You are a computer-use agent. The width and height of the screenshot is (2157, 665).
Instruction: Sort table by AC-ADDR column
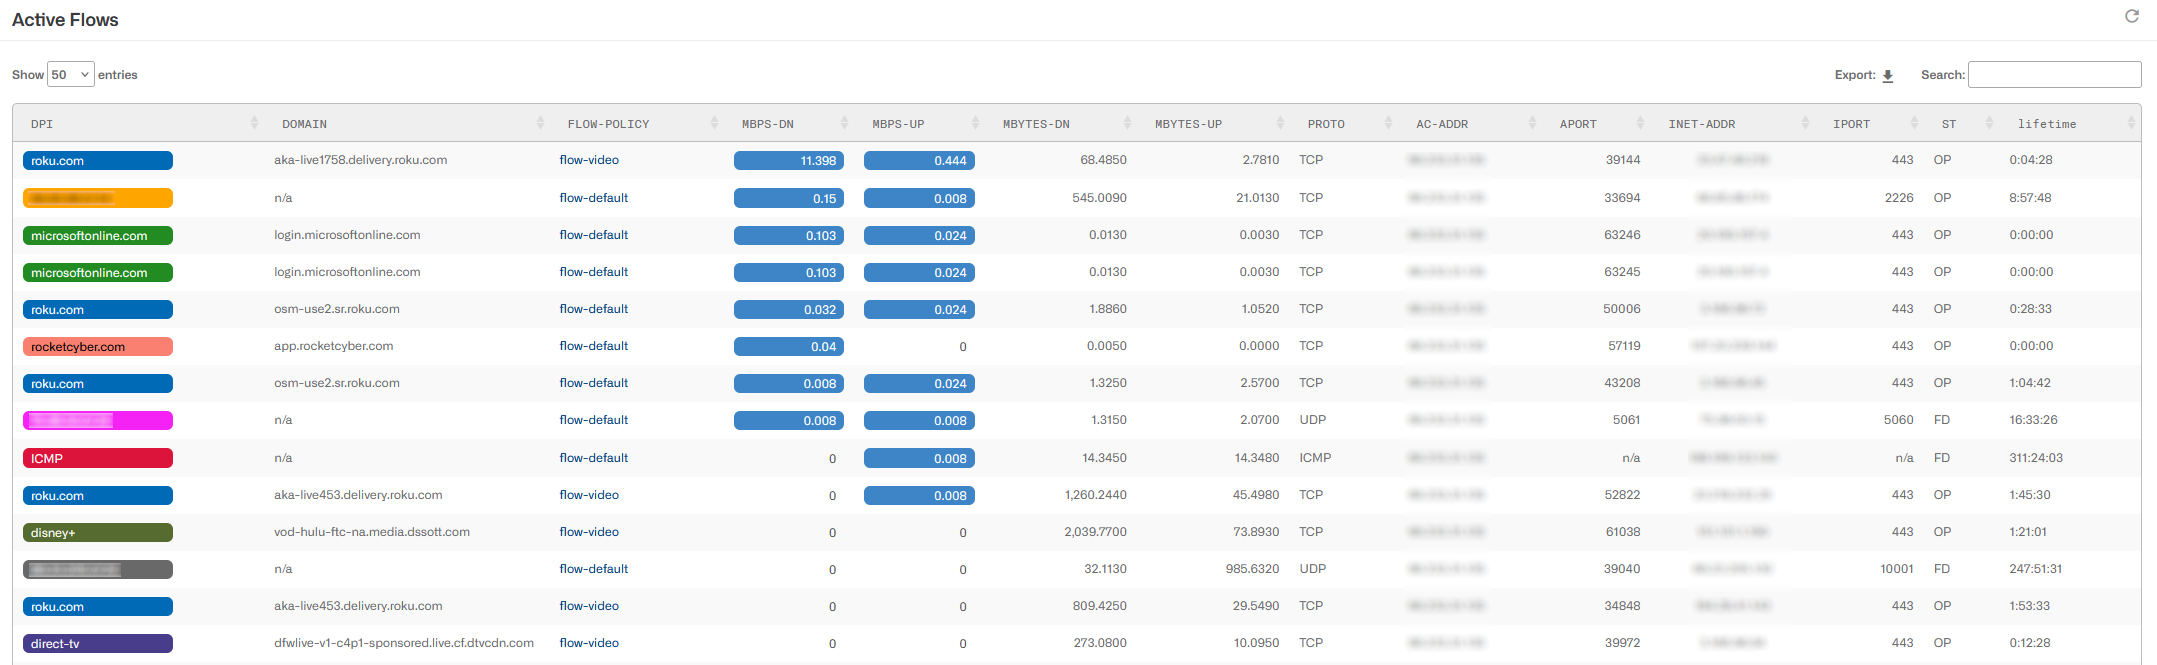coord(1470,123)
